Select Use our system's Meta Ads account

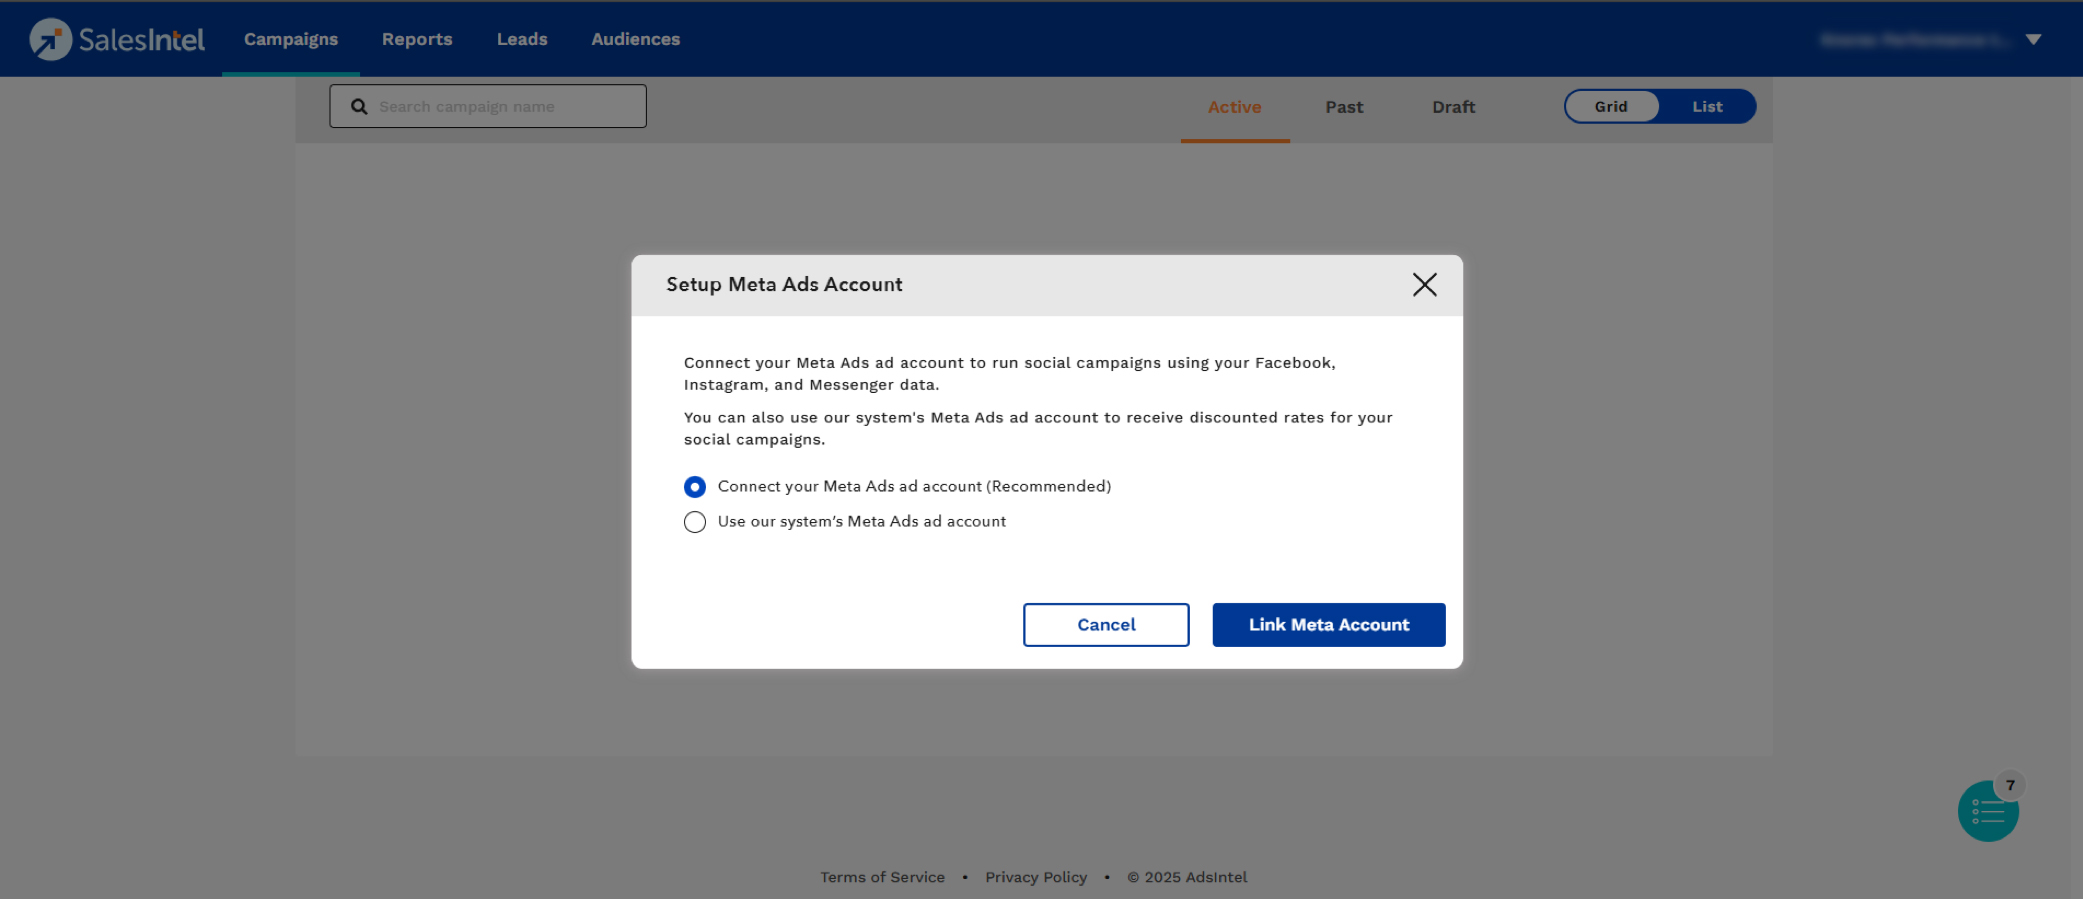[x=695, y=522]
